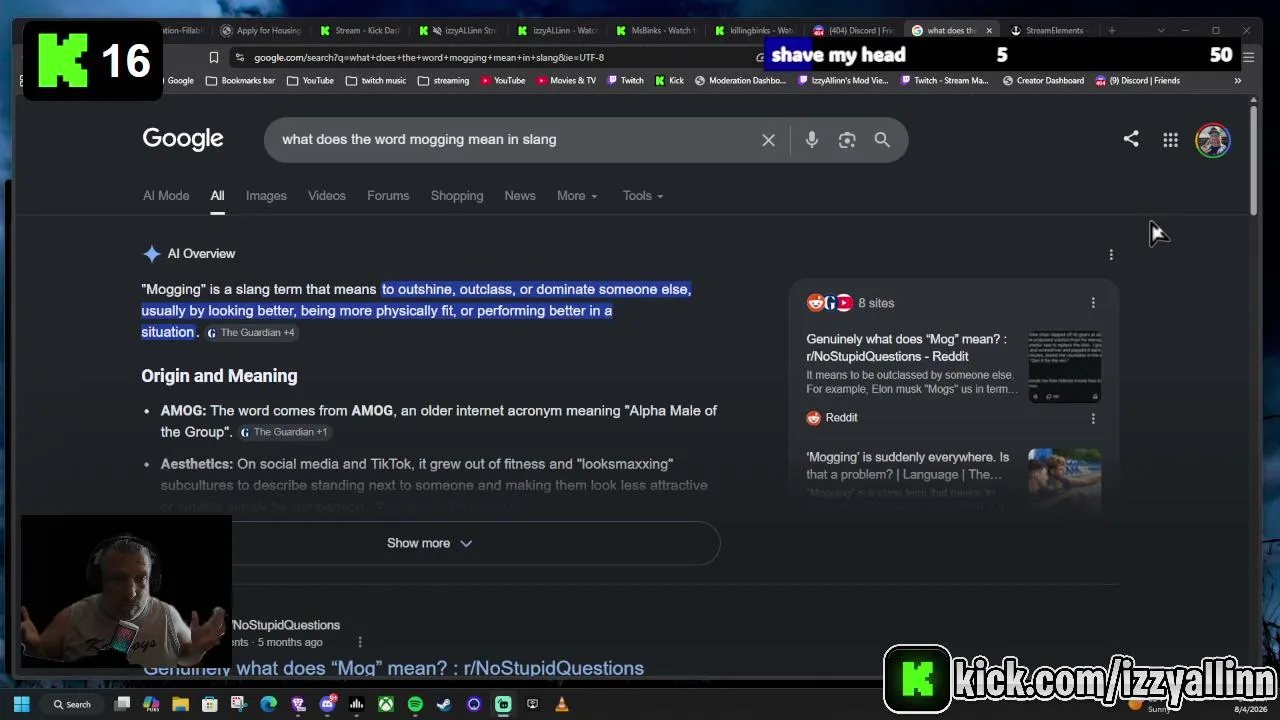
Task: Open the Moderation Dashboard bookmark
Action: 740,81
